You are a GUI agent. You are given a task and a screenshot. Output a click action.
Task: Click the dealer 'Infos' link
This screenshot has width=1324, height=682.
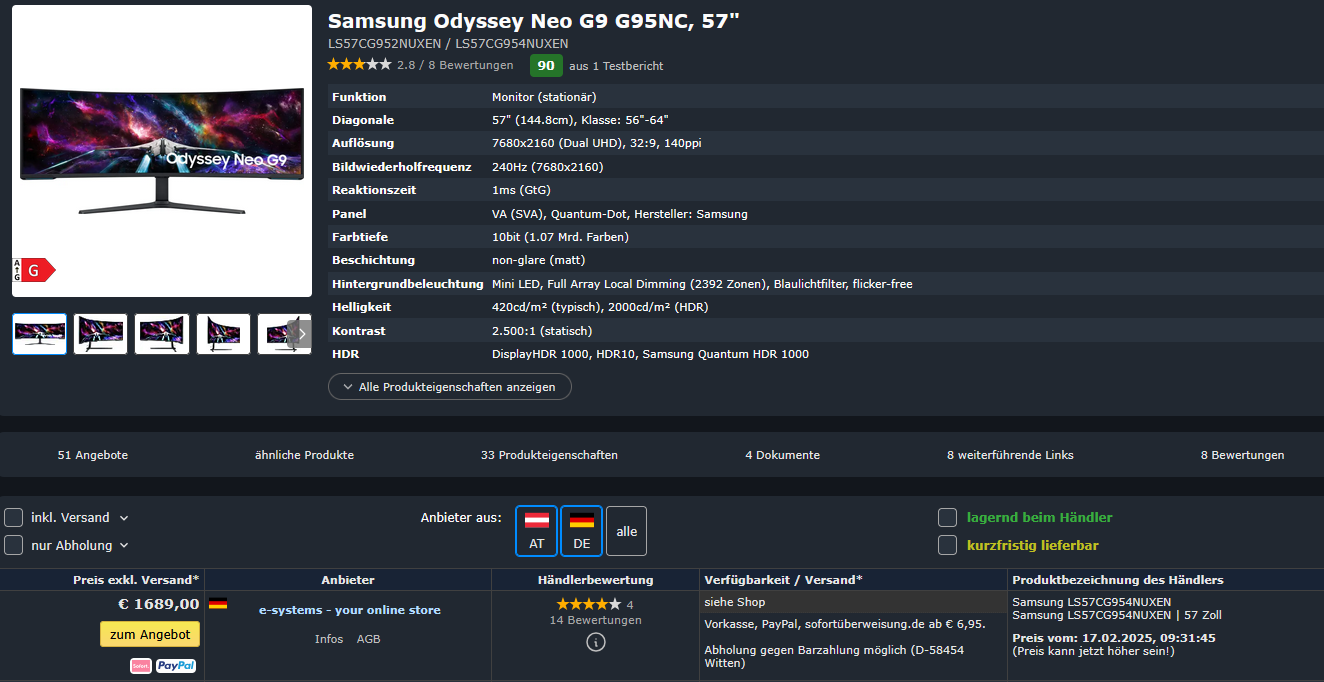click(x=329, y=639)
